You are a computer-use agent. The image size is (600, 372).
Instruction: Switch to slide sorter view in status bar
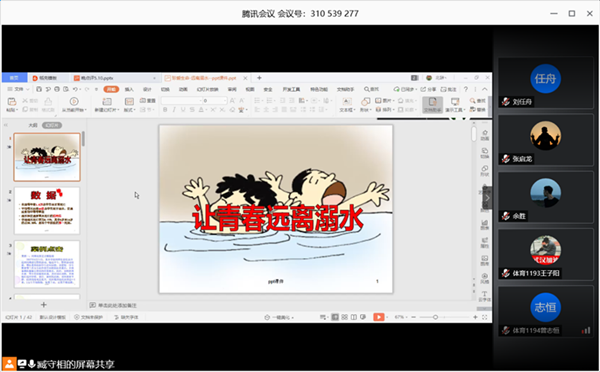click(344, 317)
